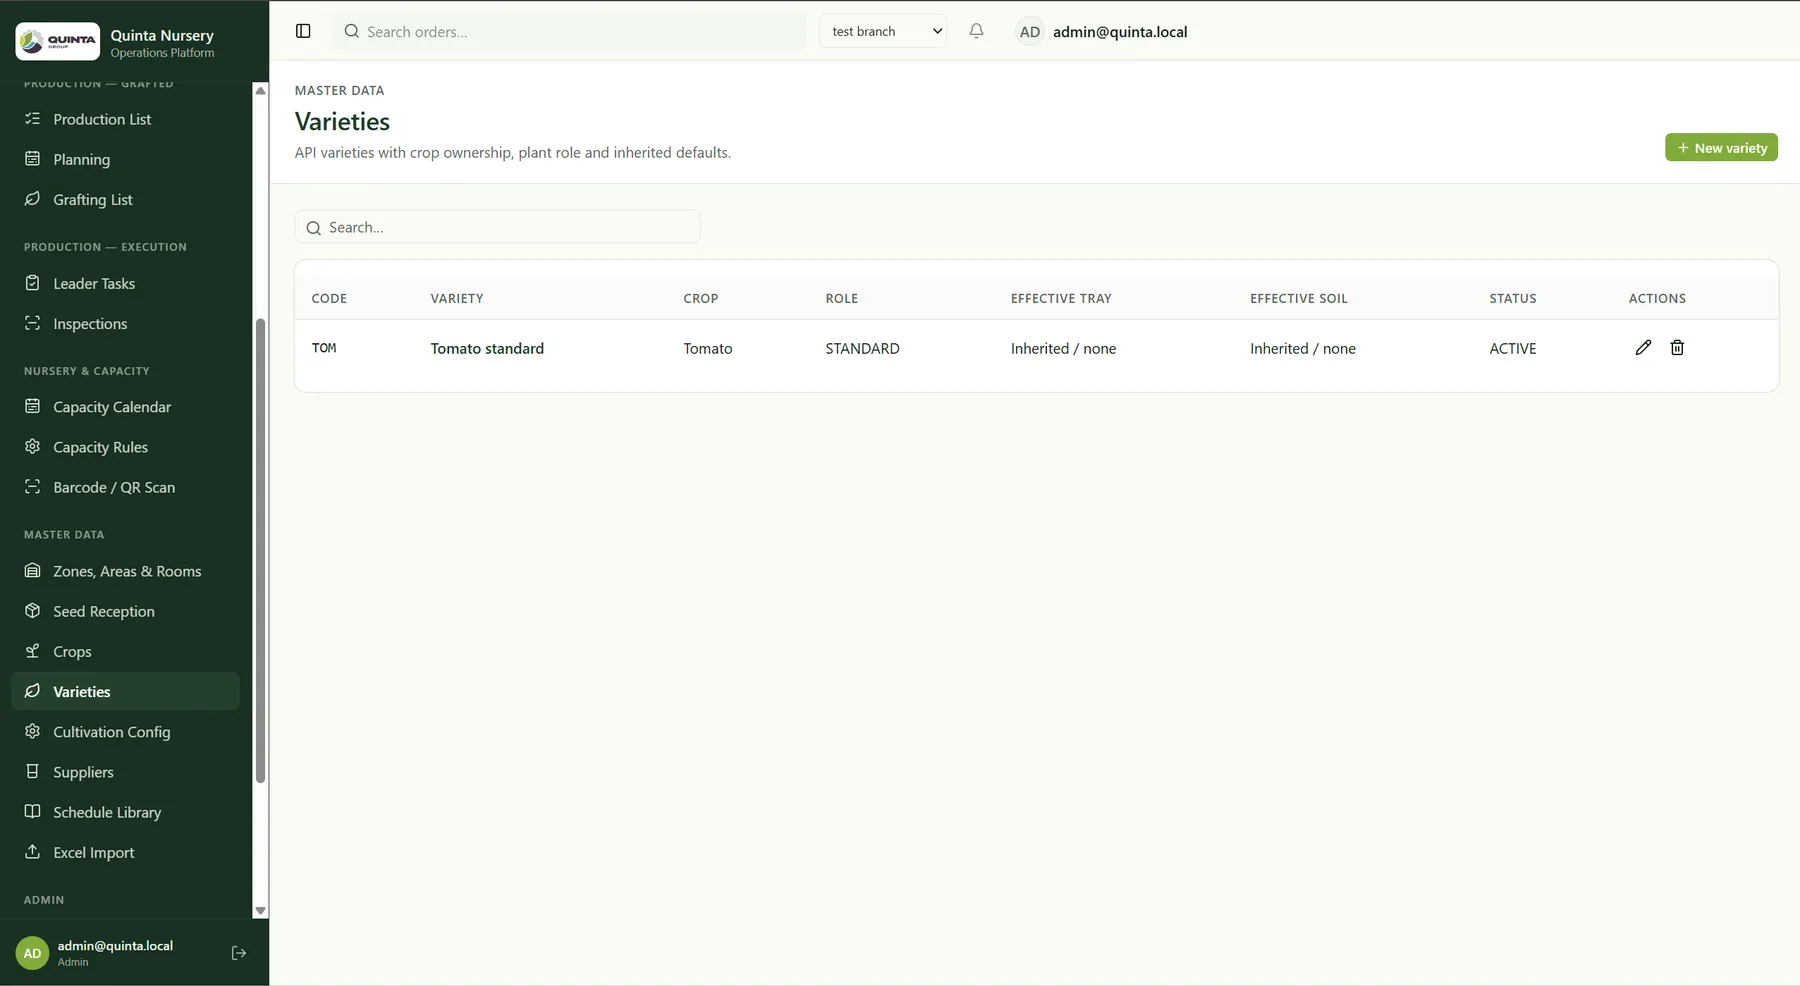Delete Tomato standard using trash icon
This screenshot has height=986, width=1800.
(x=1677, y=348)
